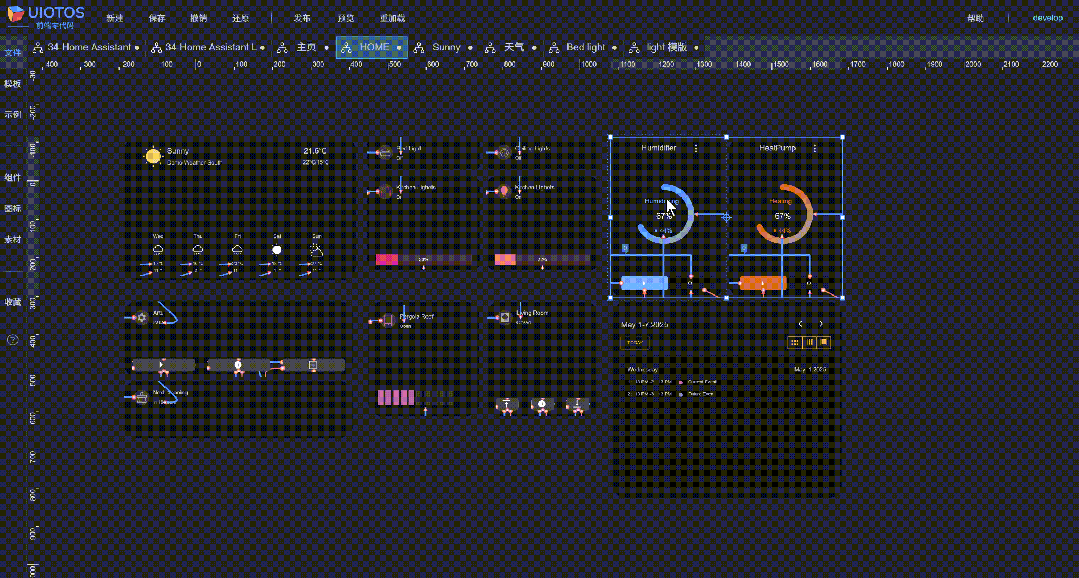This screenshot has width=1079, height=578.
Task: Click the dot on the Sunny tab
Action: (470, 48)
